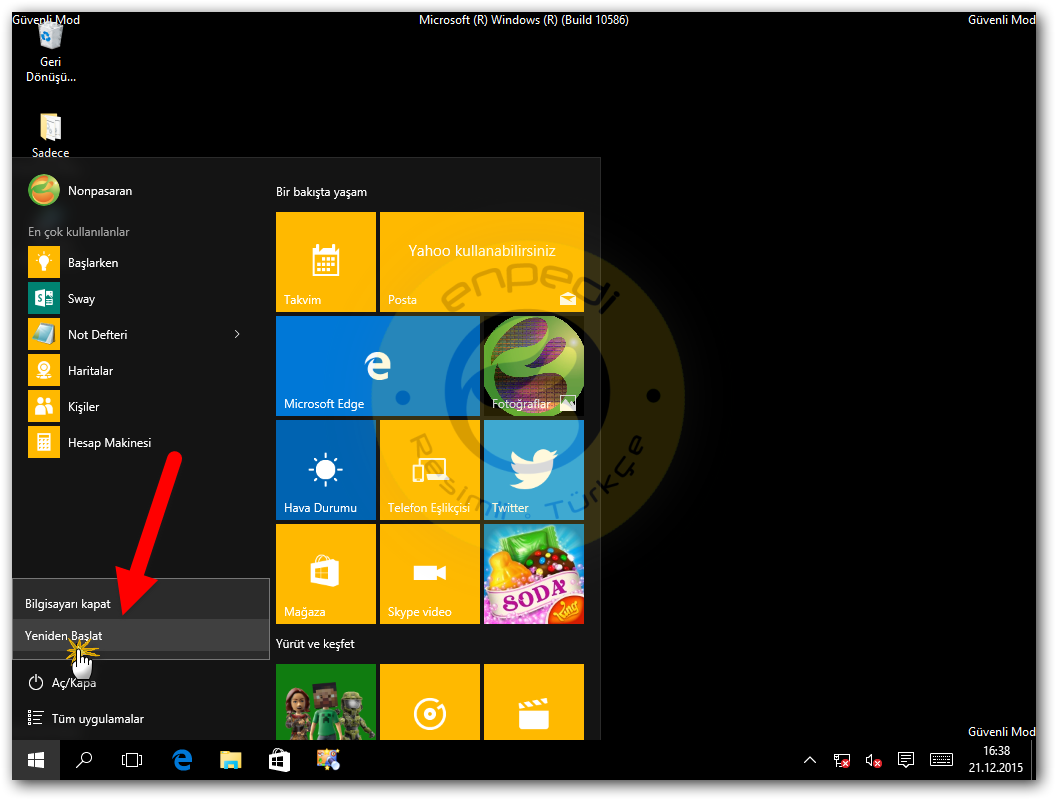Click the muted volume tray icon
The width and height of the screenshot is (1056, 800).
[x=873, y=760]
